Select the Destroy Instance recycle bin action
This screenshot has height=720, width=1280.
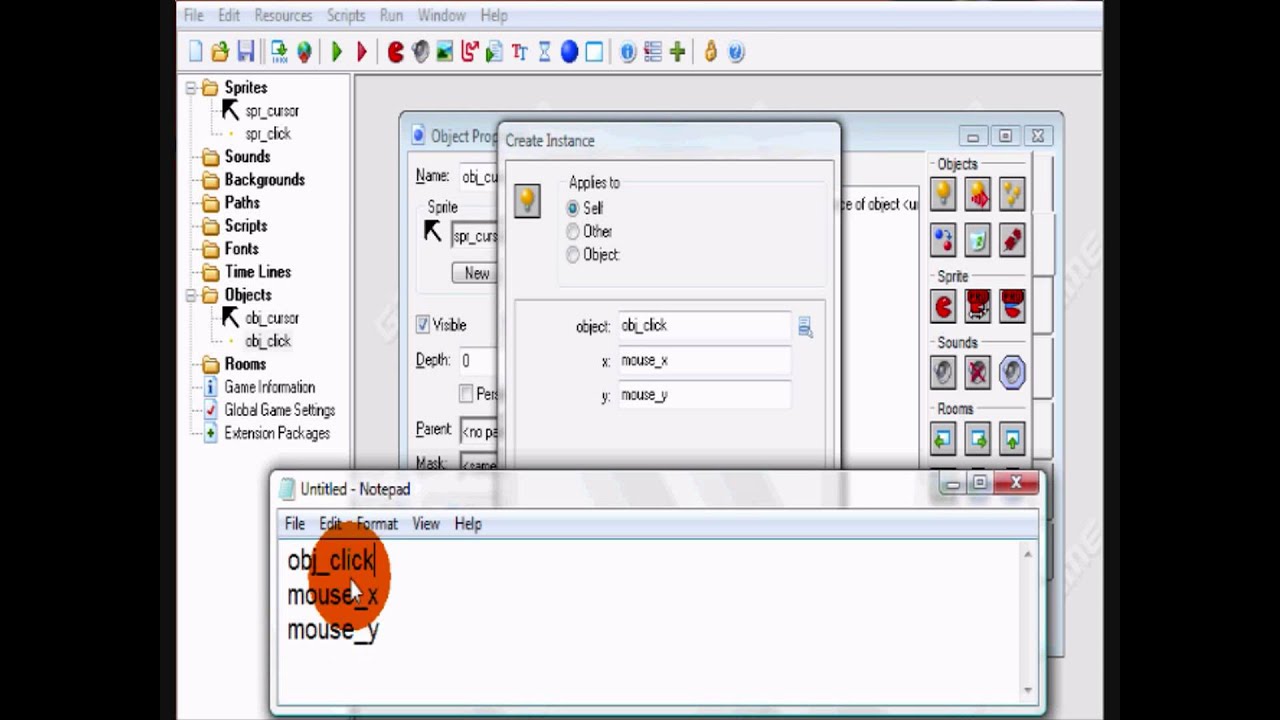click(978, 240)
